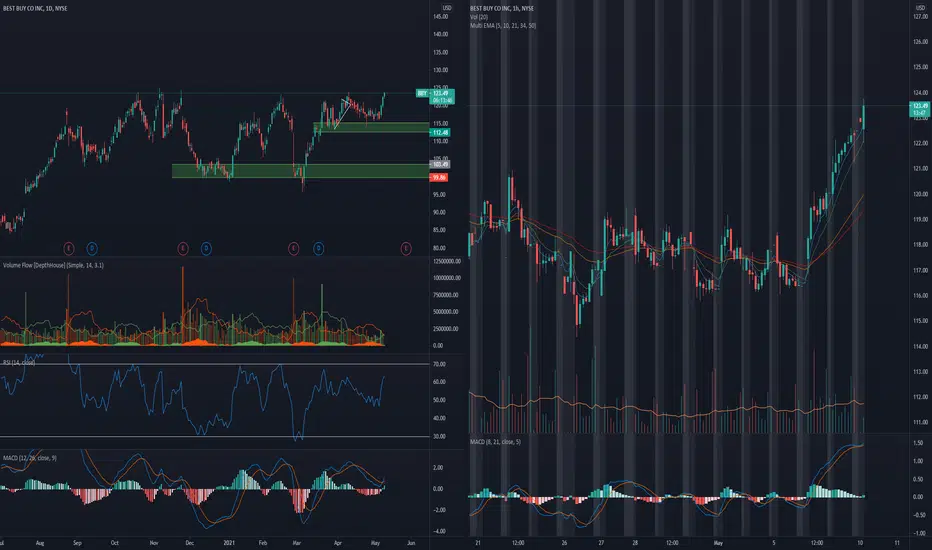Click the earnings E marker near August

tap(68, 248)
